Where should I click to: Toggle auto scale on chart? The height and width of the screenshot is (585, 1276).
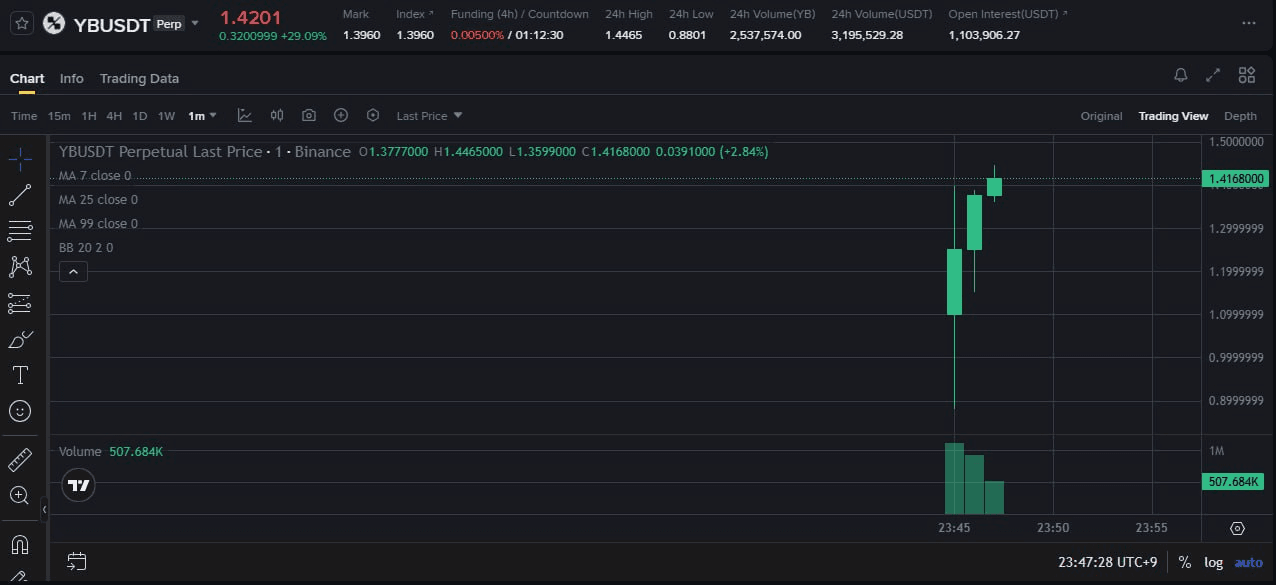[1248, 562]
